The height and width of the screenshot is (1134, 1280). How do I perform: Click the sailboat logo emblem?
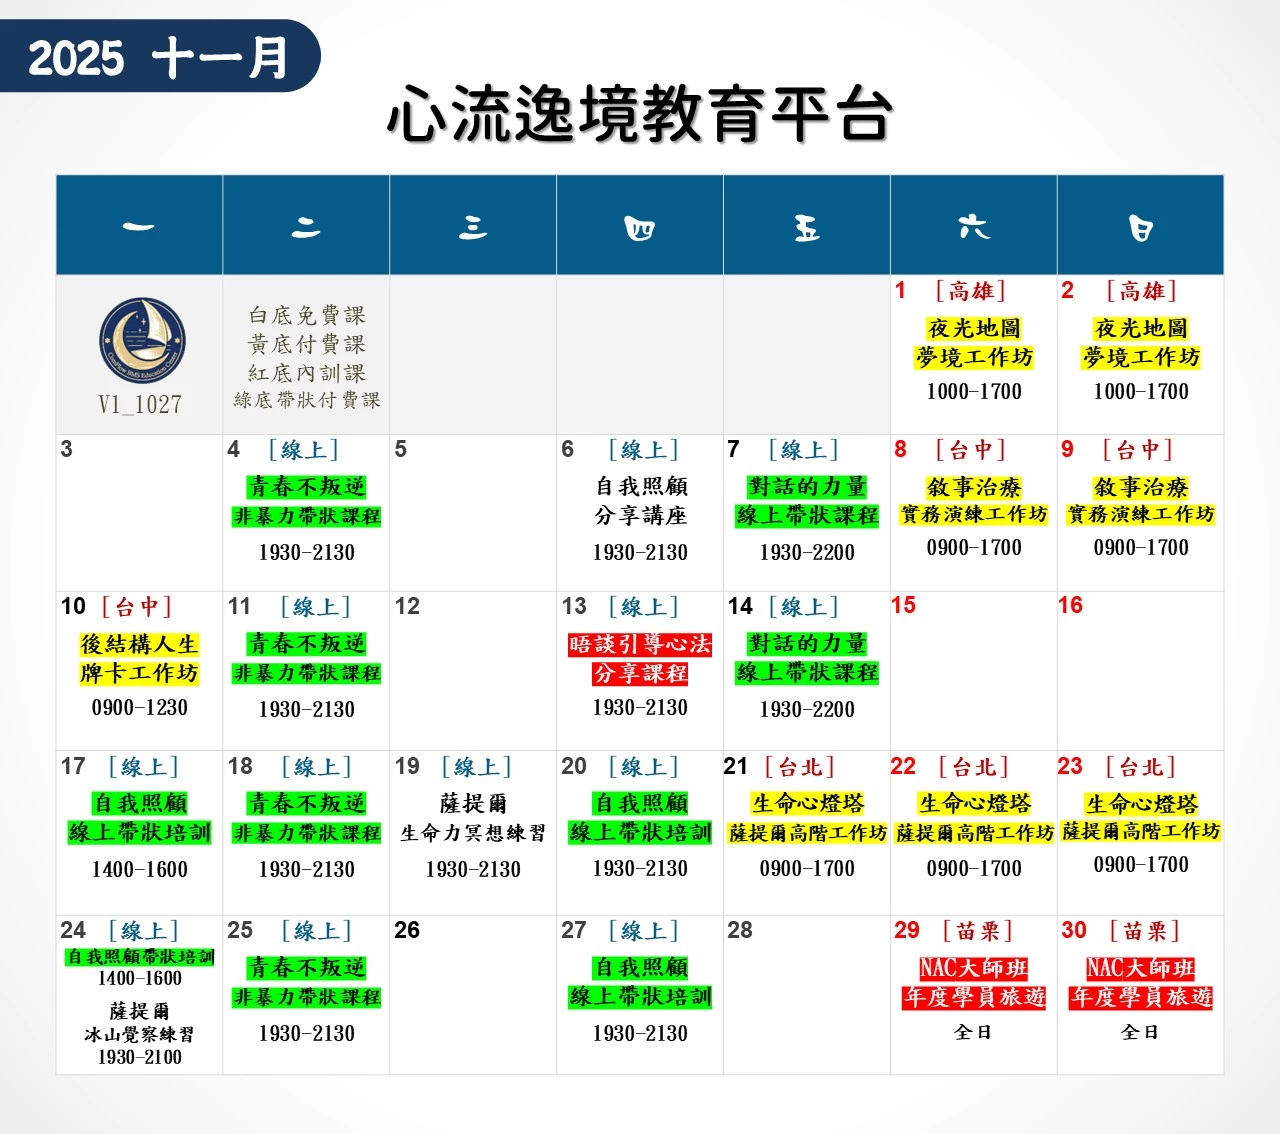tap(142, 341)
